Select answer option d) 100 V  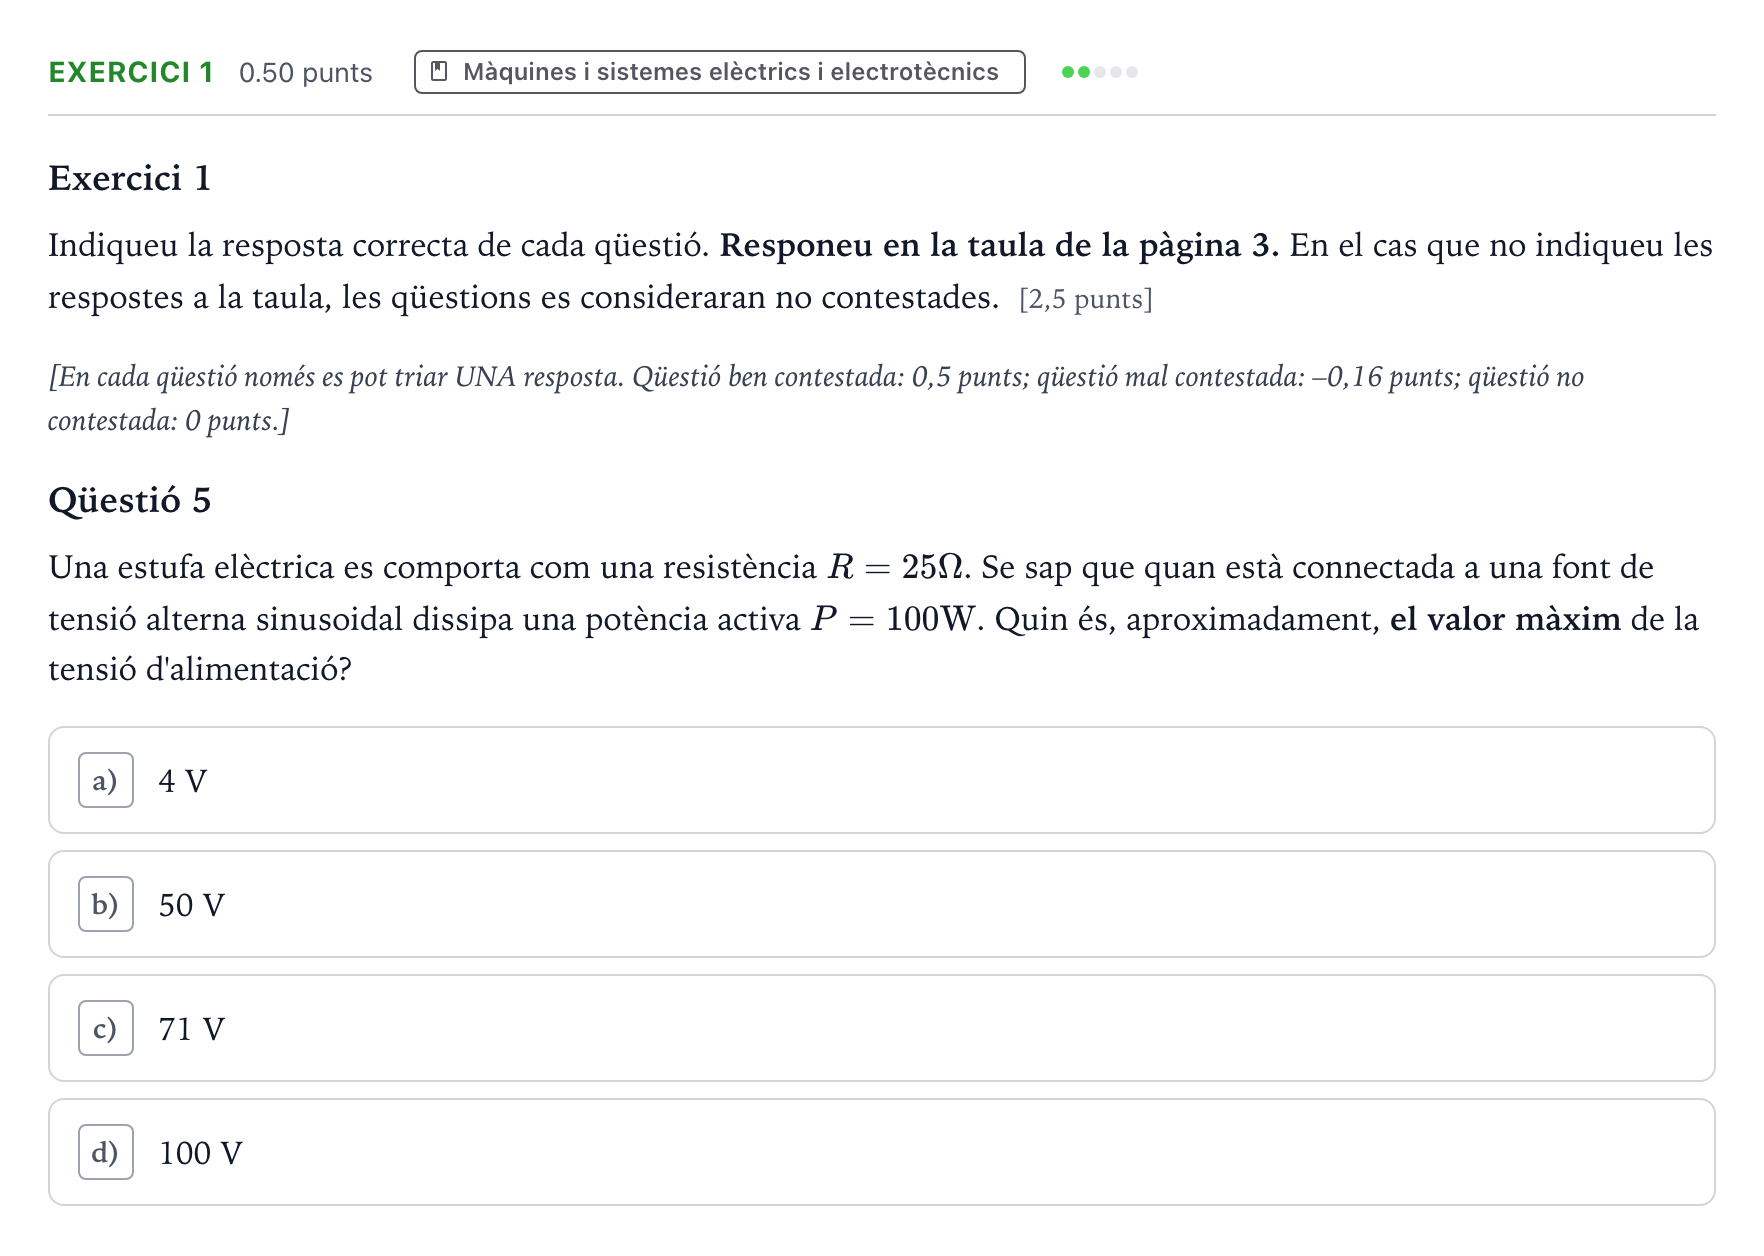coord(881,1152)
